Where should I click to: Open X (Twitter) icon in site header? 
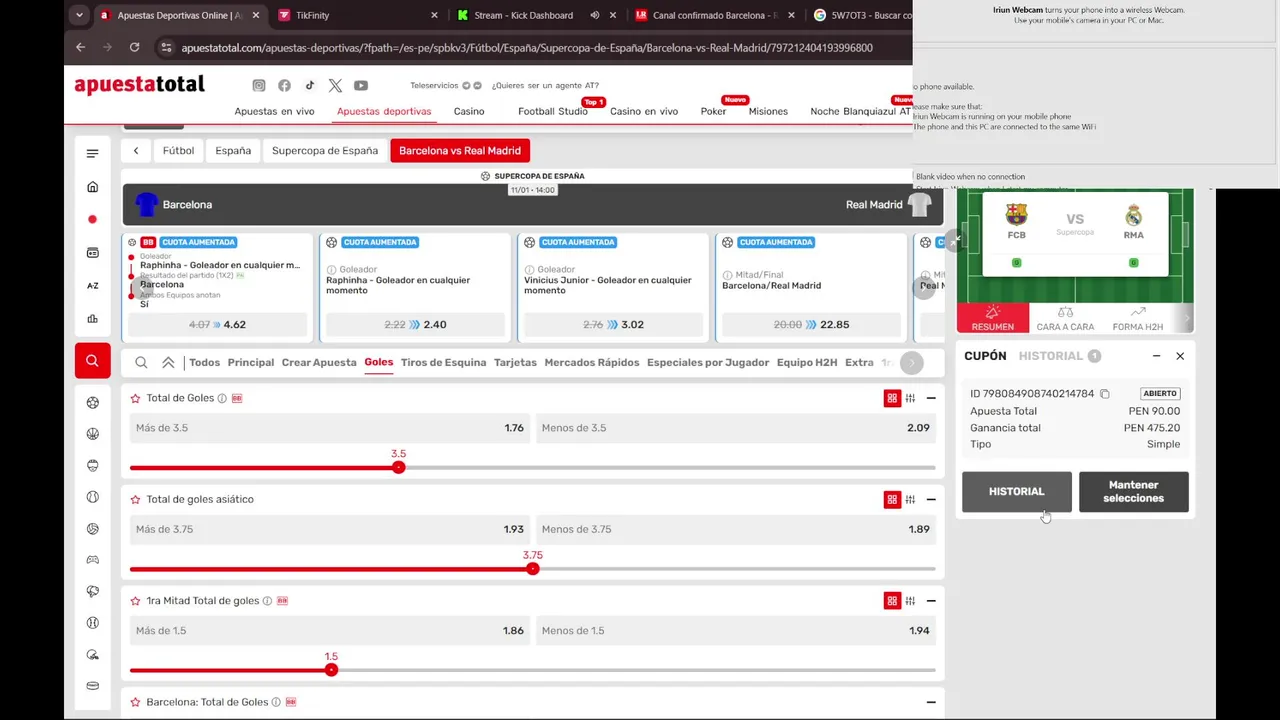(335, 86)
